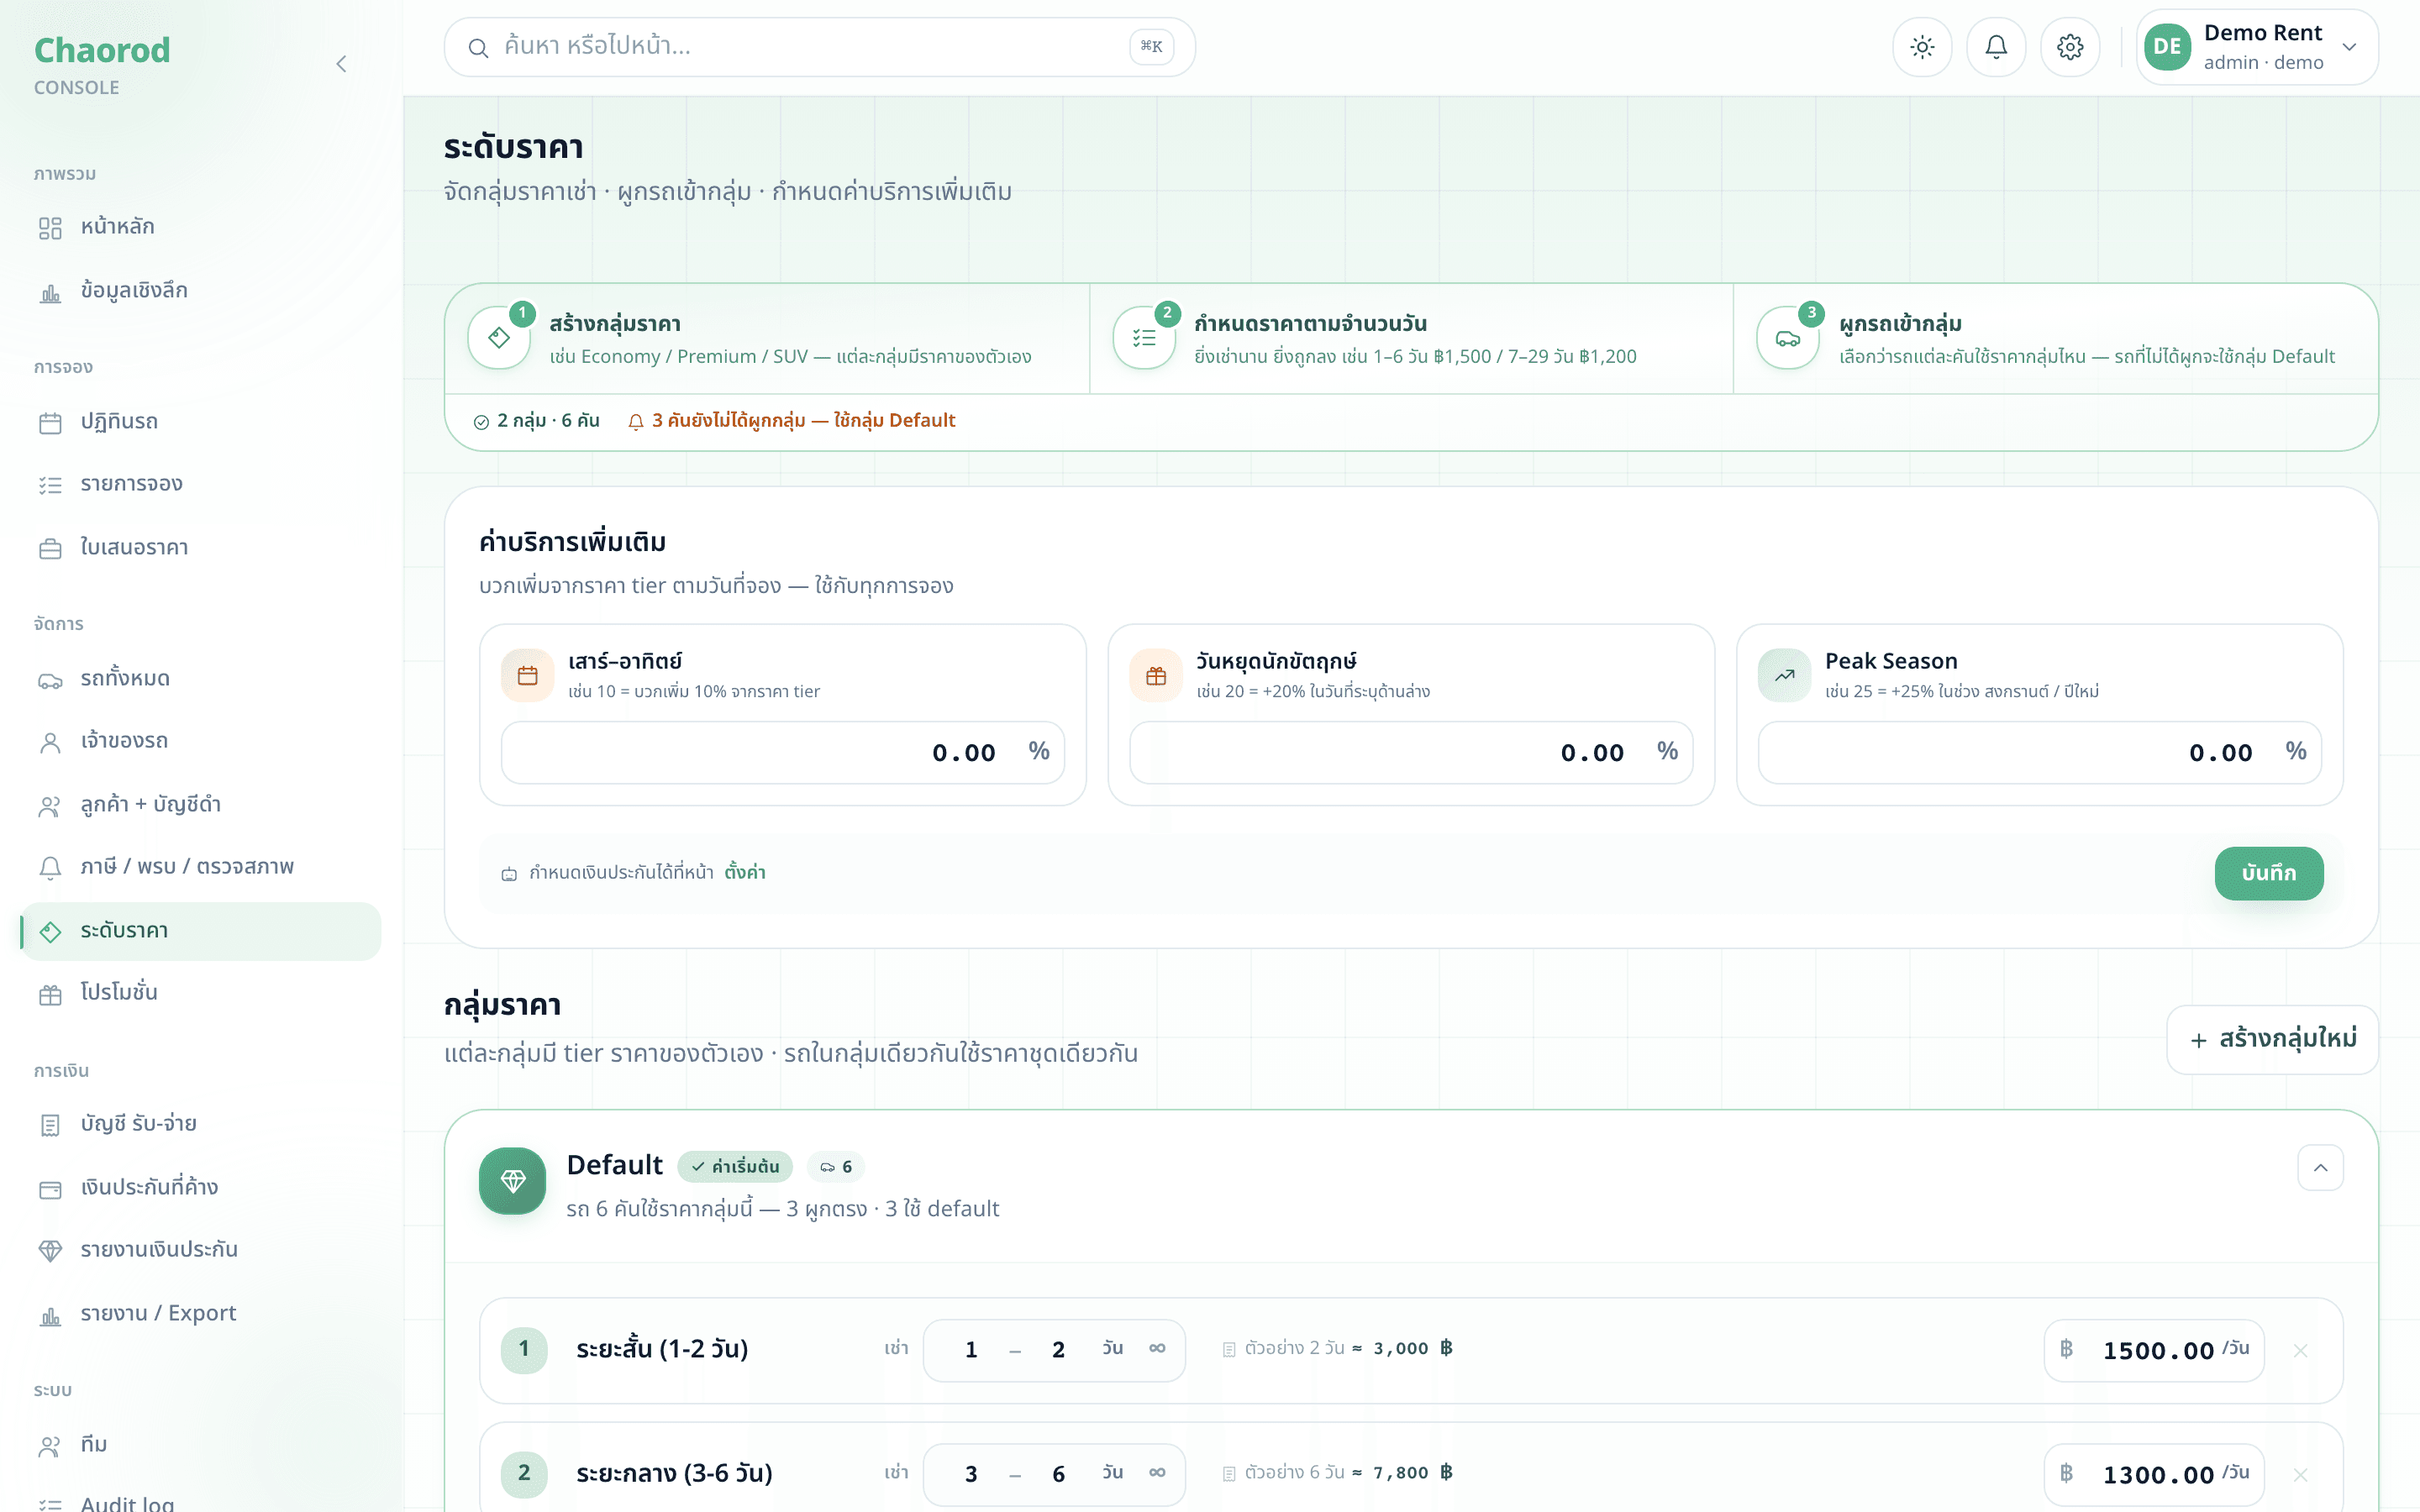Click the ตั้งค่า deposit settings link
The image size is (2420, 1512).
click(x=745, y=873)
